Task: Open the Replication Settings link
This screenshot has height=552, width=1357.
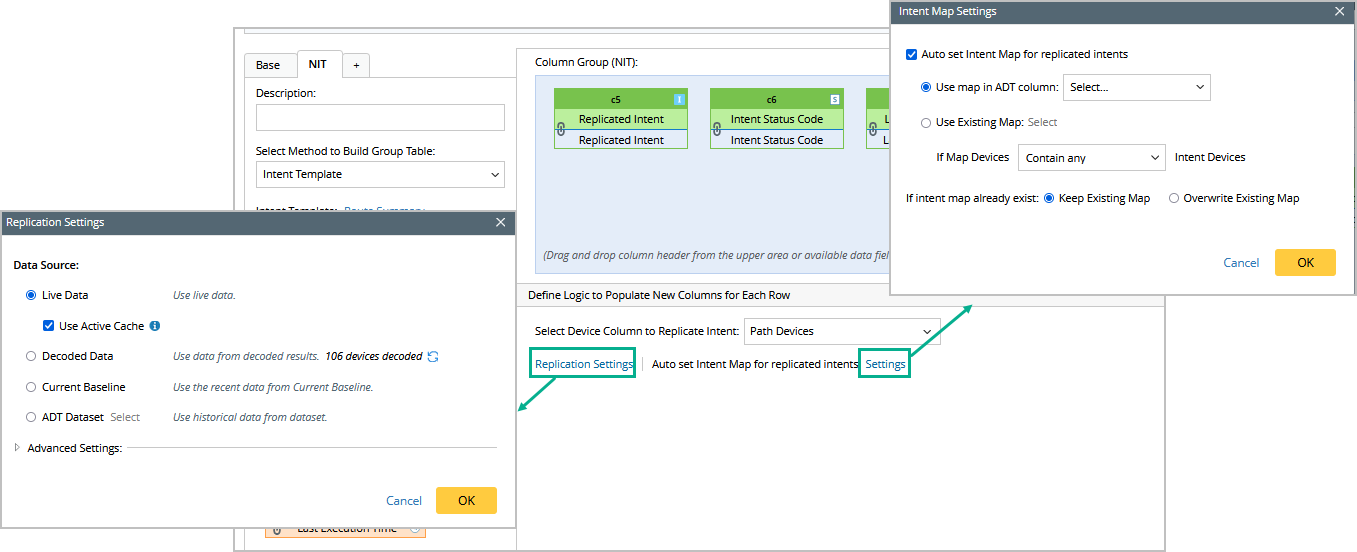Action: pyautogui.click(x=584, y=364)
